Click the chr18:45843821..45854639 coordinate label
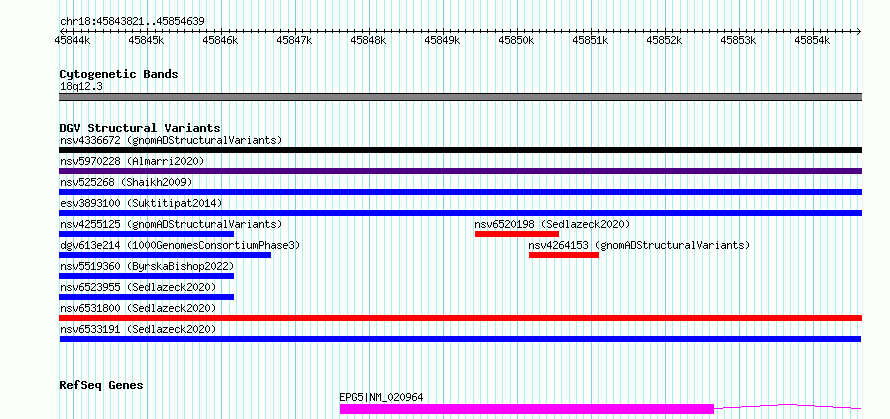890x419 pixels. point(132,21)
